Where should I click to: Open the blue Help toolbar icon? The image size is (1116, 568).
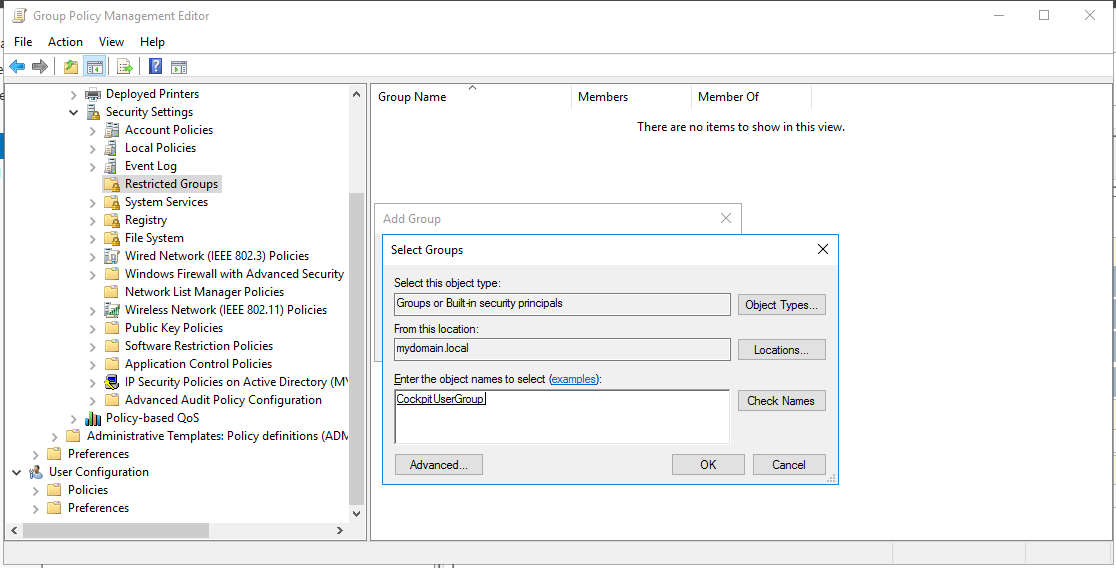(x=155, y=67)
